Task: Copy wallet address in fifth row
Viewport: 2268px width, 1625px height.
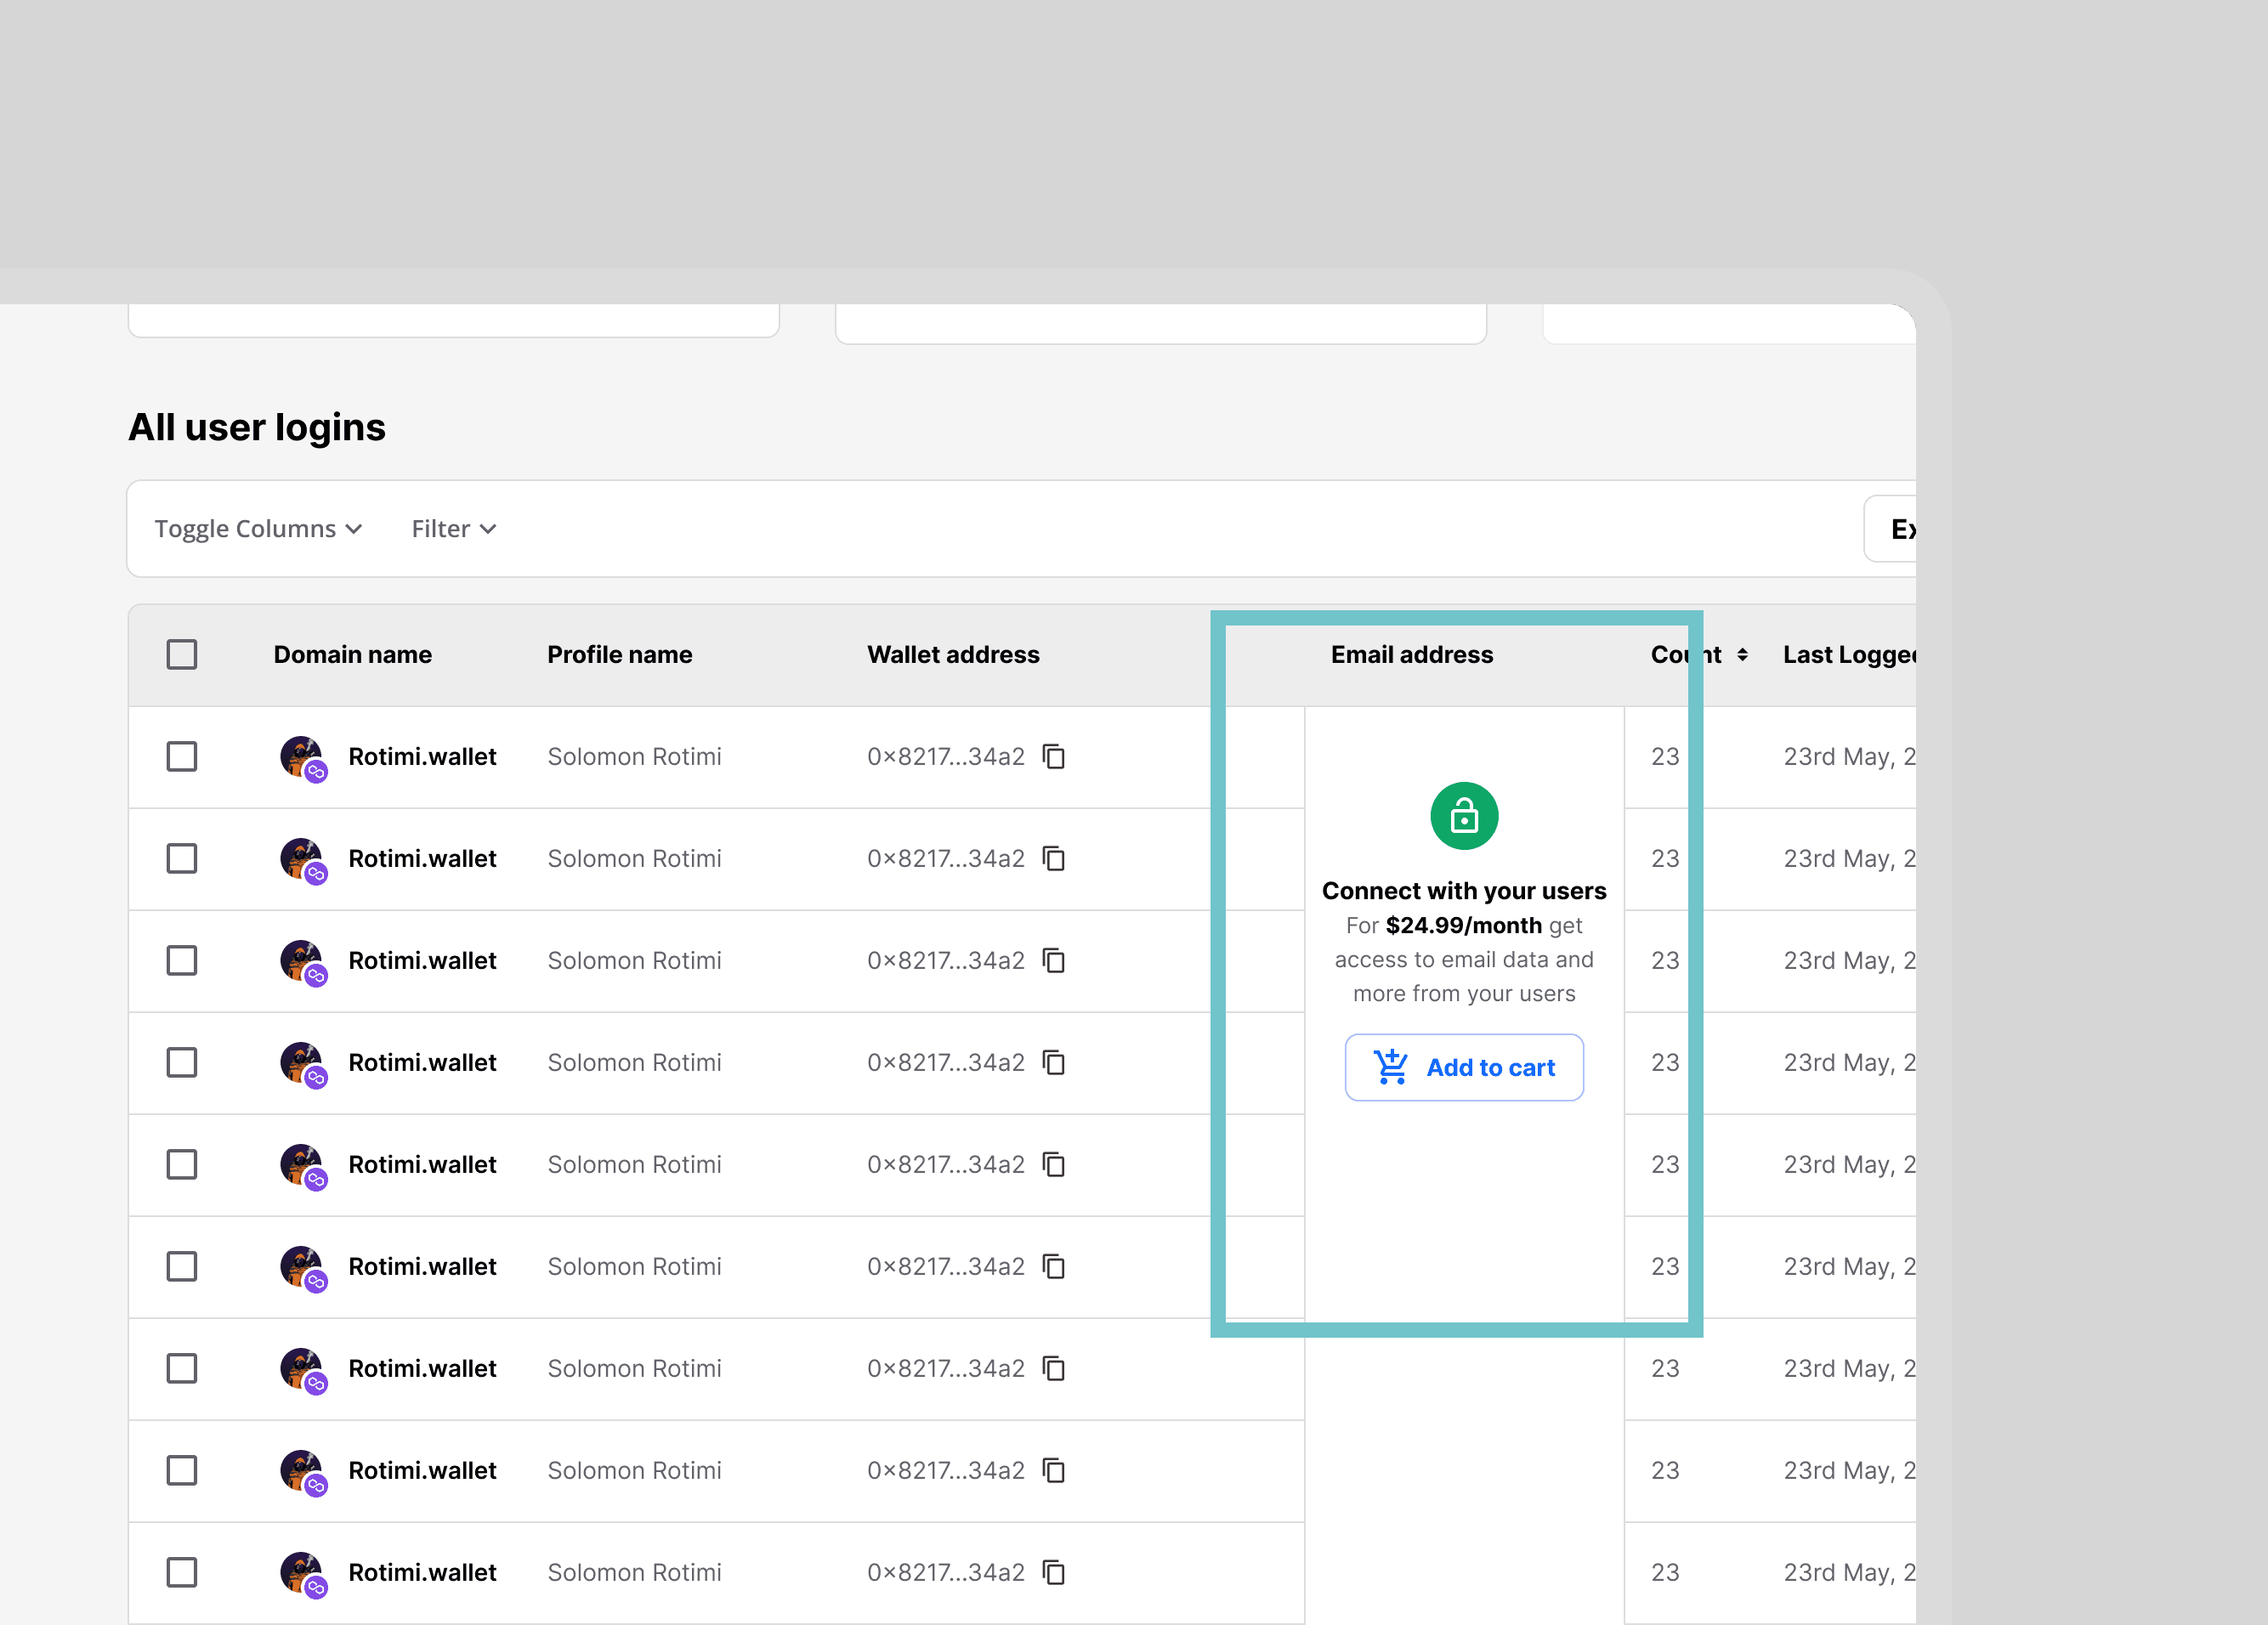Action: [1054, 1165]
